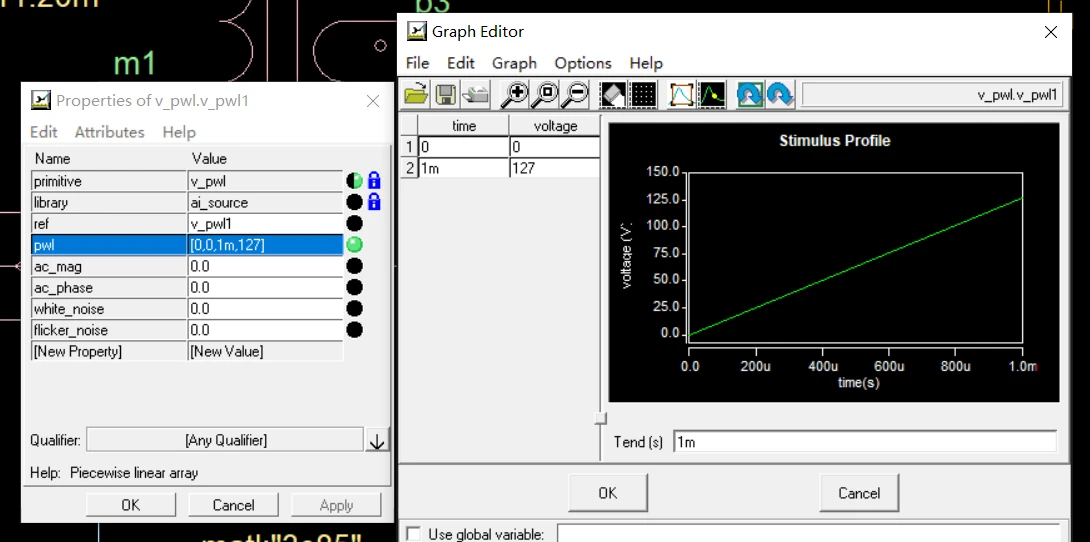Viewport: 1090px width, 542px height.
Task: Toggle the green dot for pwl row
Action: [x=355, y=245]
